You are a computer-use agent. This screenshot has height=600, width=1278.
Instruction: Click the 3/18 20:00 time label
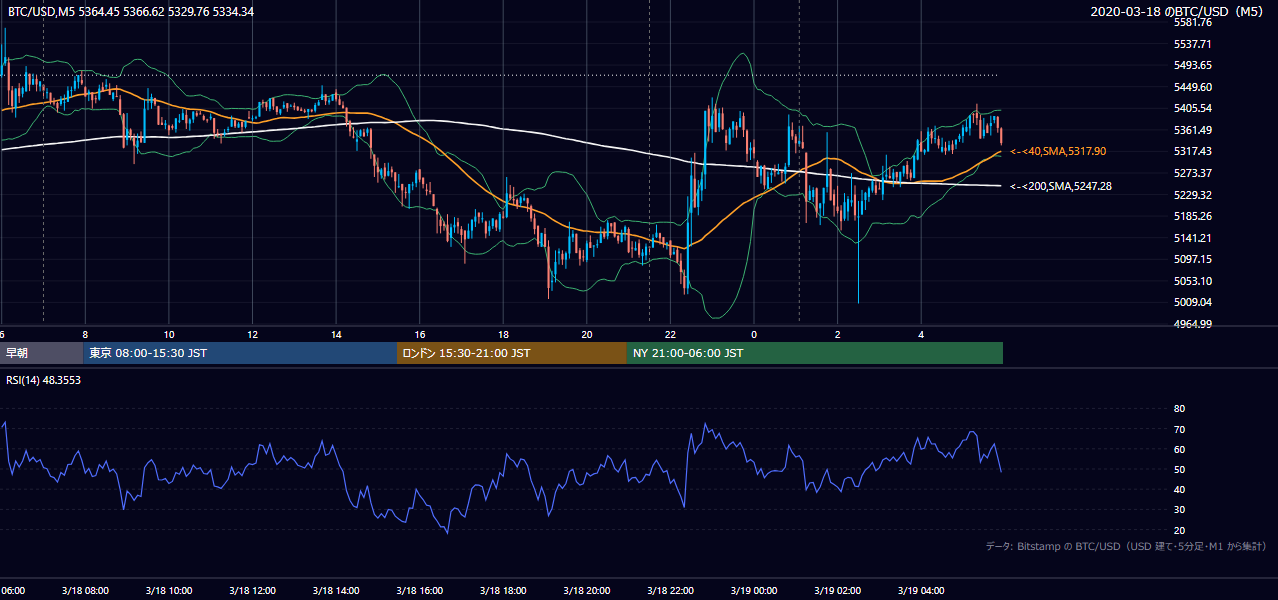coord(587,590)
